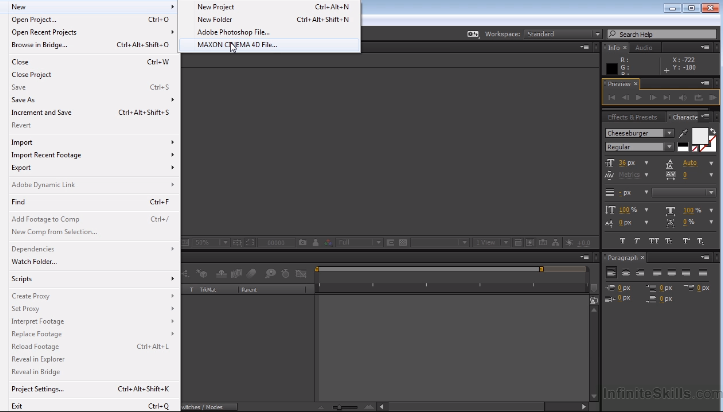The image size is (723, 412).
Task: Expand the Export submenu
Action: pyautogui.click(x=92, y=168)
